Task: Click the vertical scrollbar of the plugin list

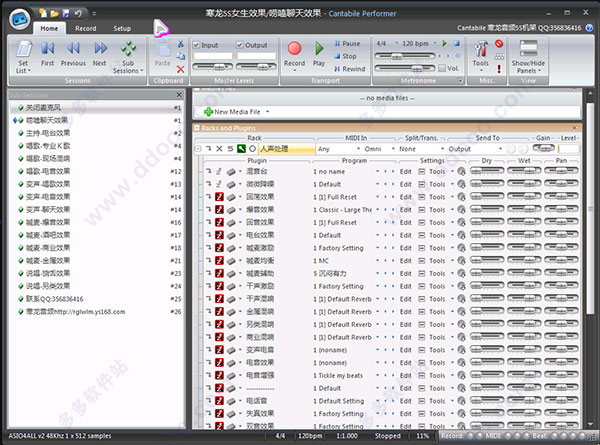Action: tap(590, 209)
